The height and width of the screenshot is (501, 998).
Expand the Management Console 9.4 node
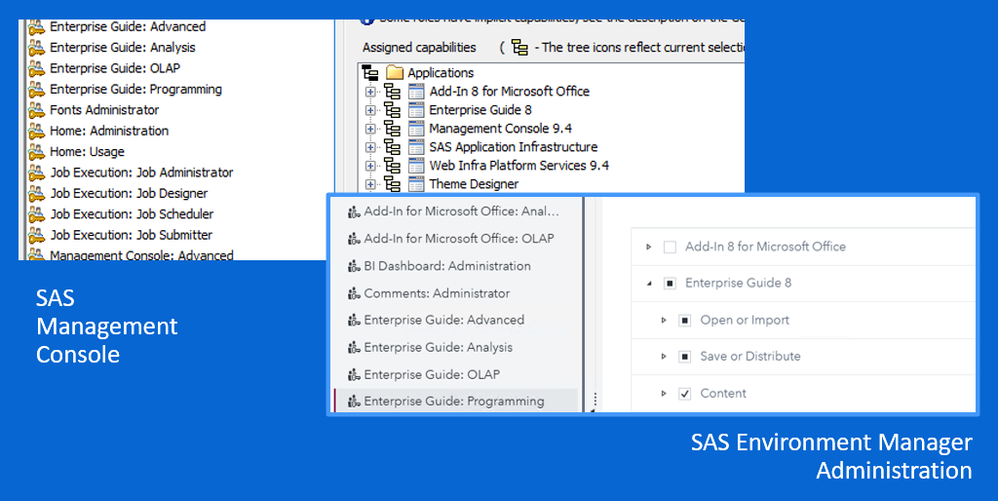(370, 129)
